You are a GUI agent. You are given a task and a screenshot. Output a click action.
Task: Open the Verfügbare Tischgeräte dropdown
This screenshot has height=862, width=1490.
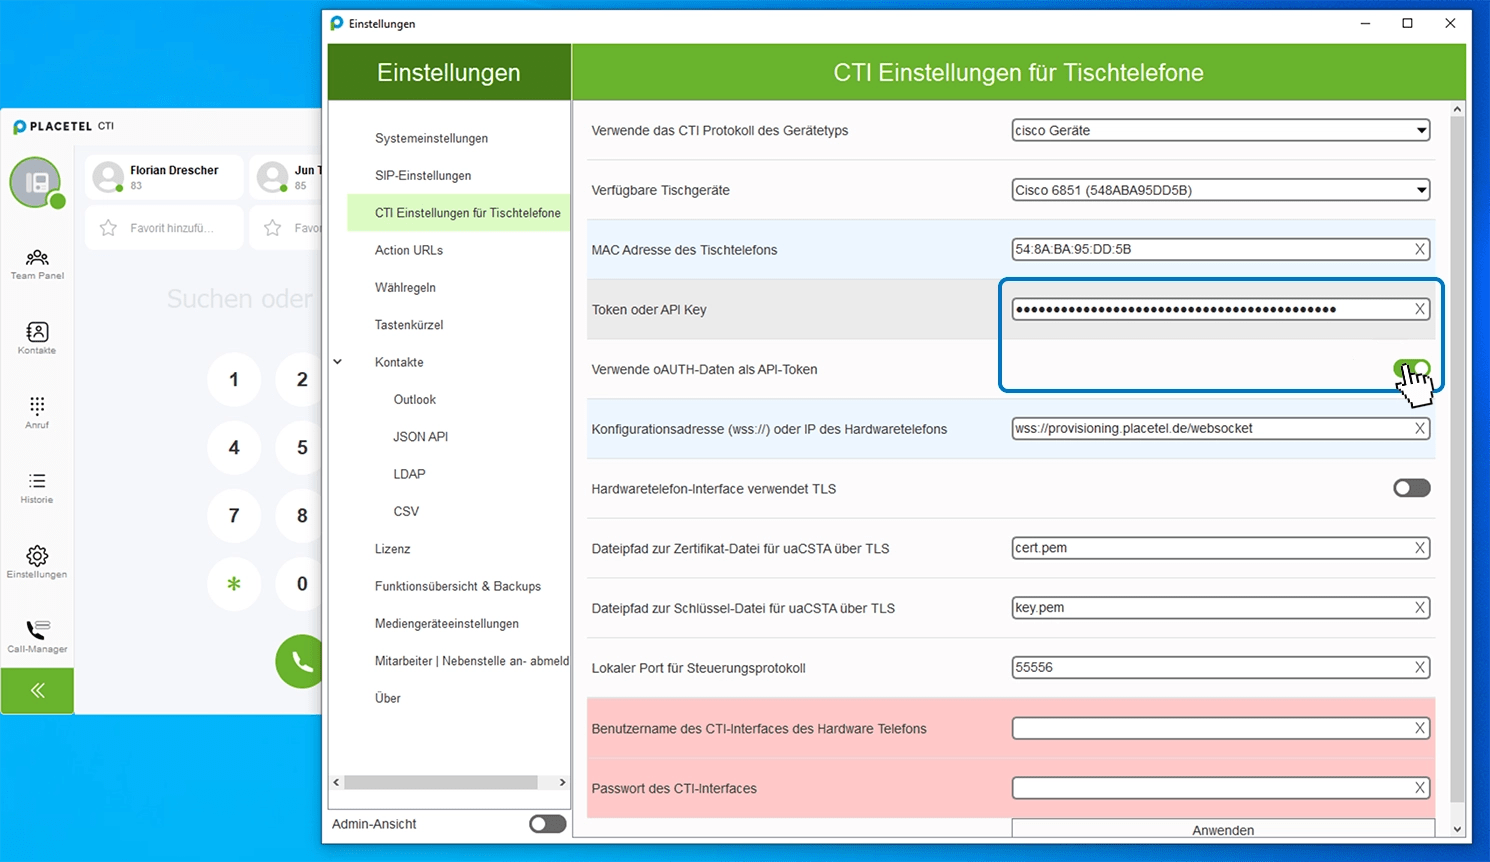[x=1221, y=190]
